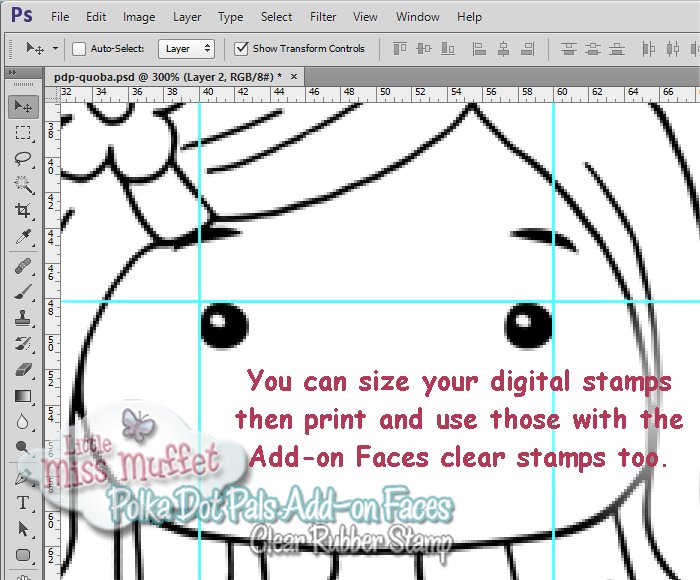The image size is (700, 580).
Task: Enable the Auto-Select checkbox
Action: pos(80,48)
